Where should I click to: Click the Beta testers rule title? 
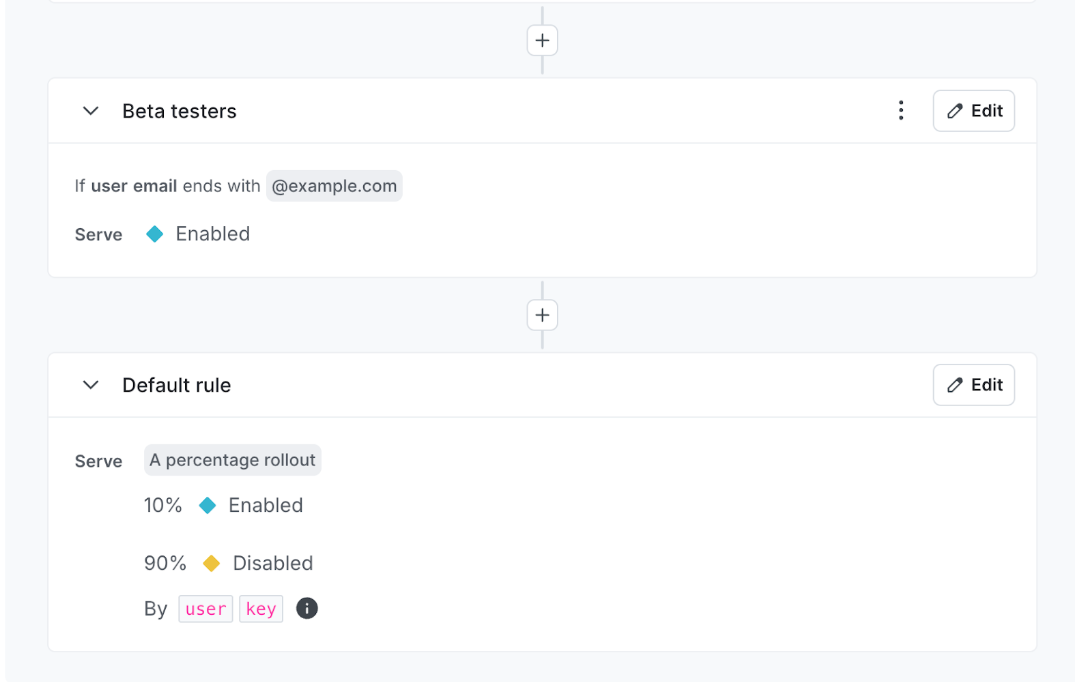tap(179, 111)
